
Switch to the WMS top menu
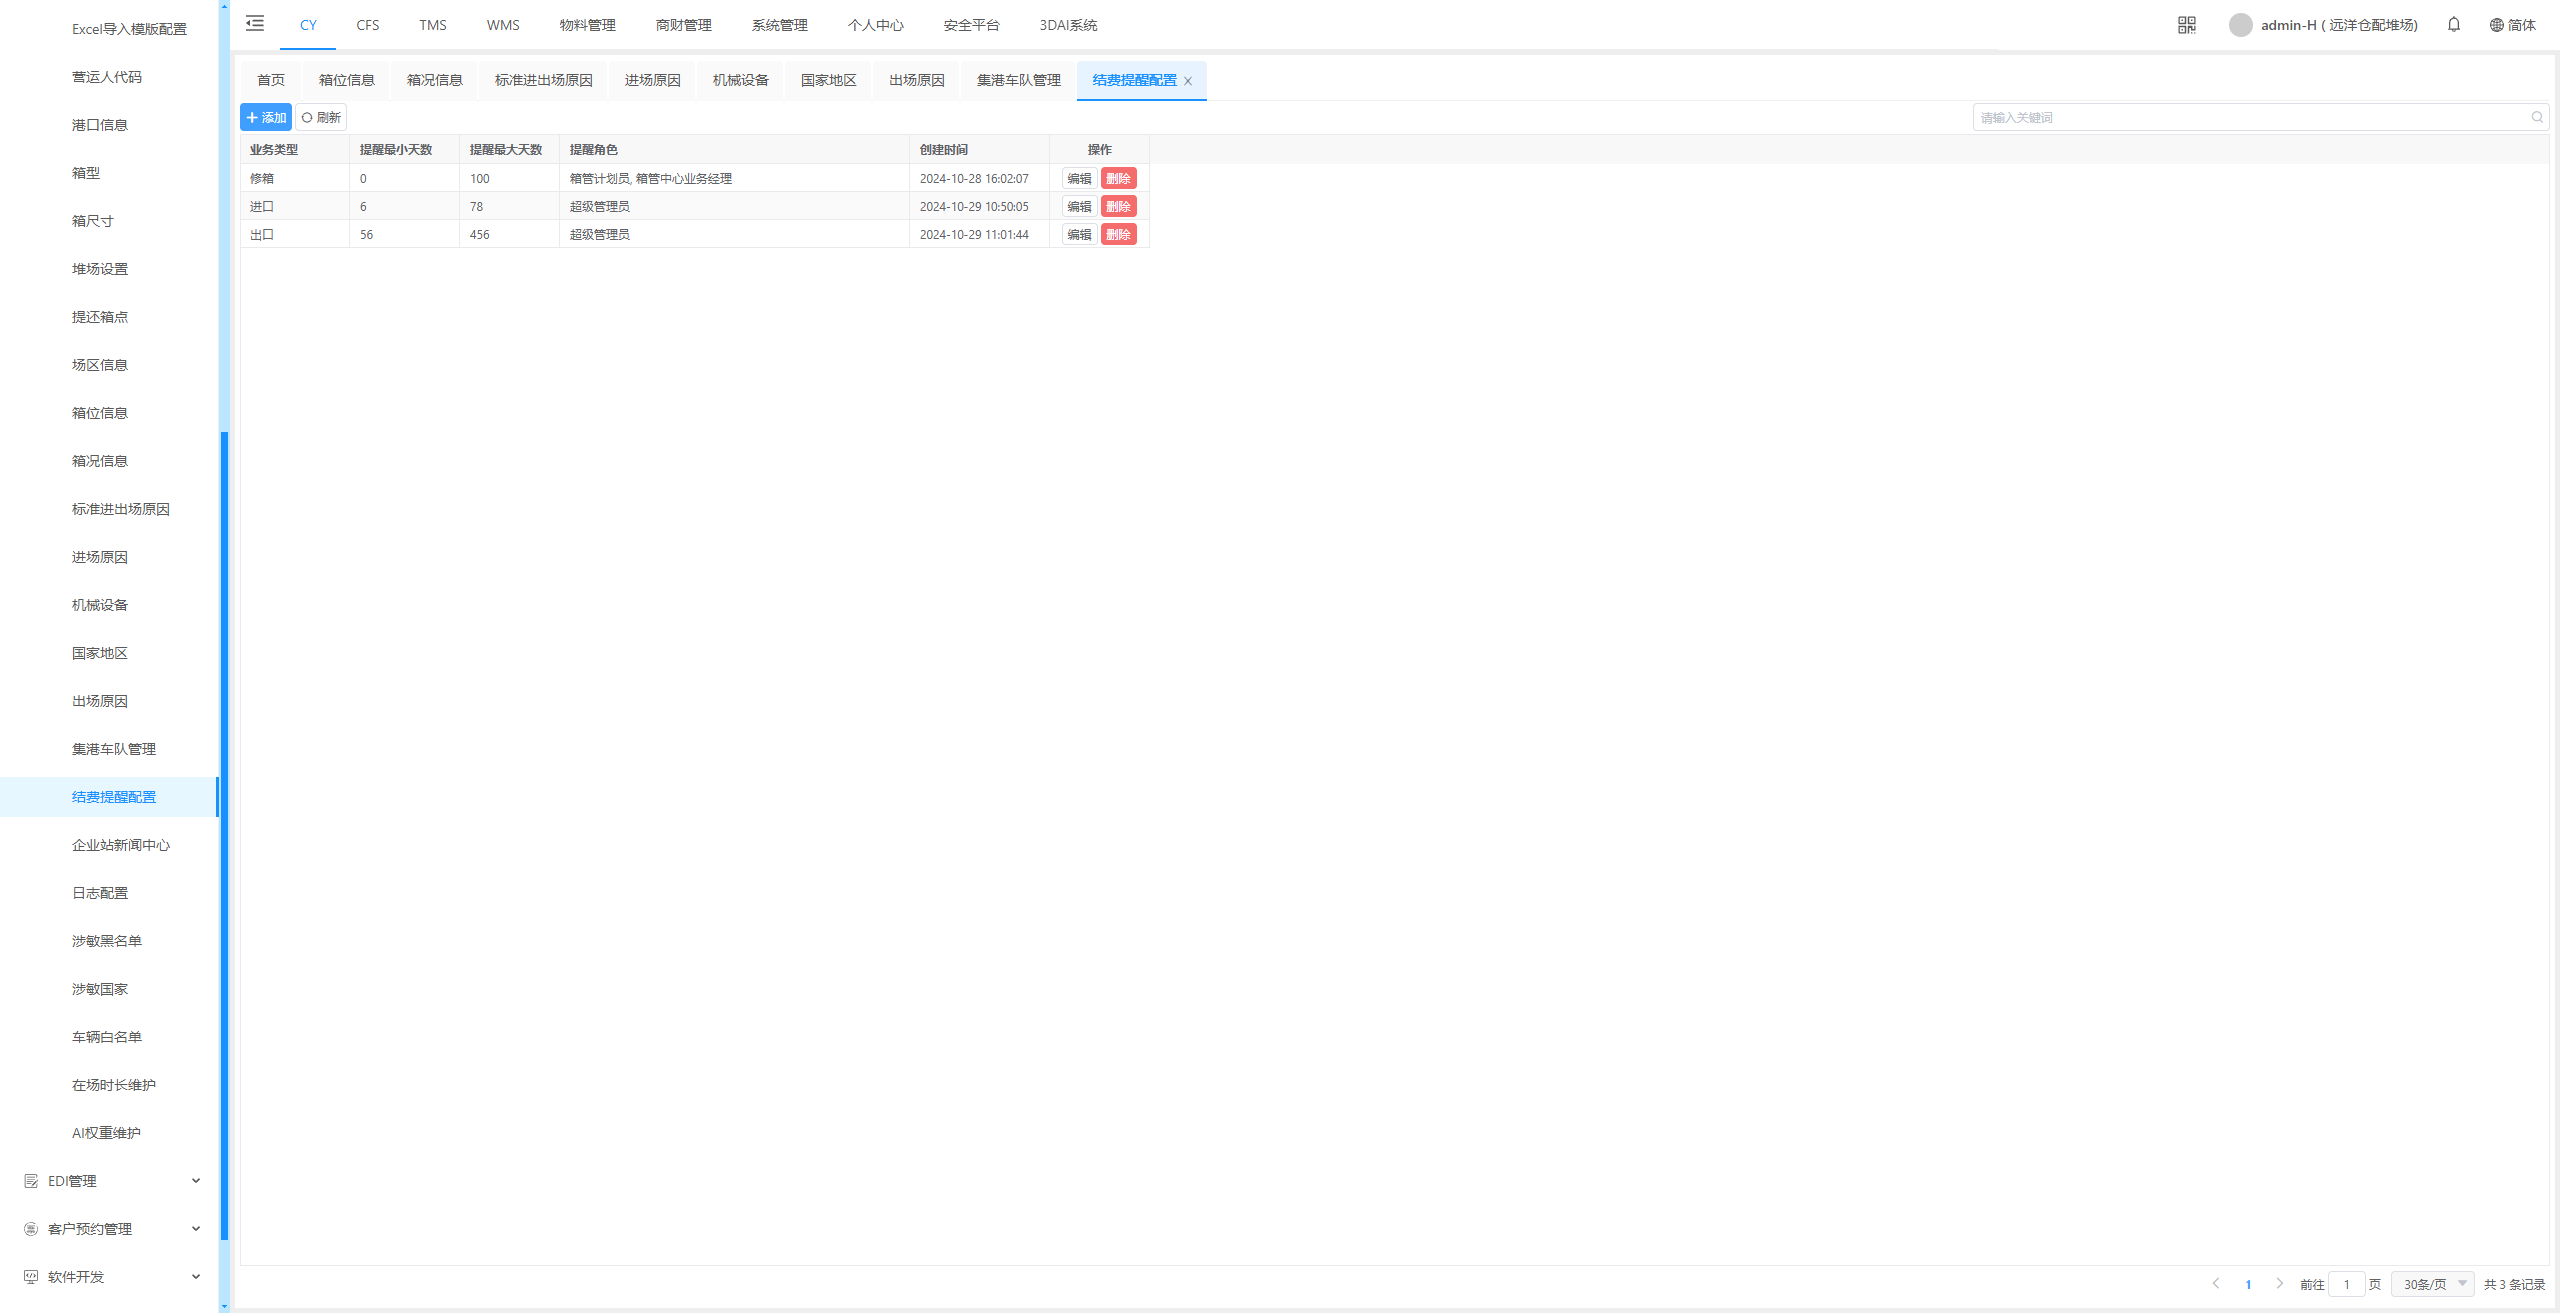pyautogui.click(x=503, y=25)
